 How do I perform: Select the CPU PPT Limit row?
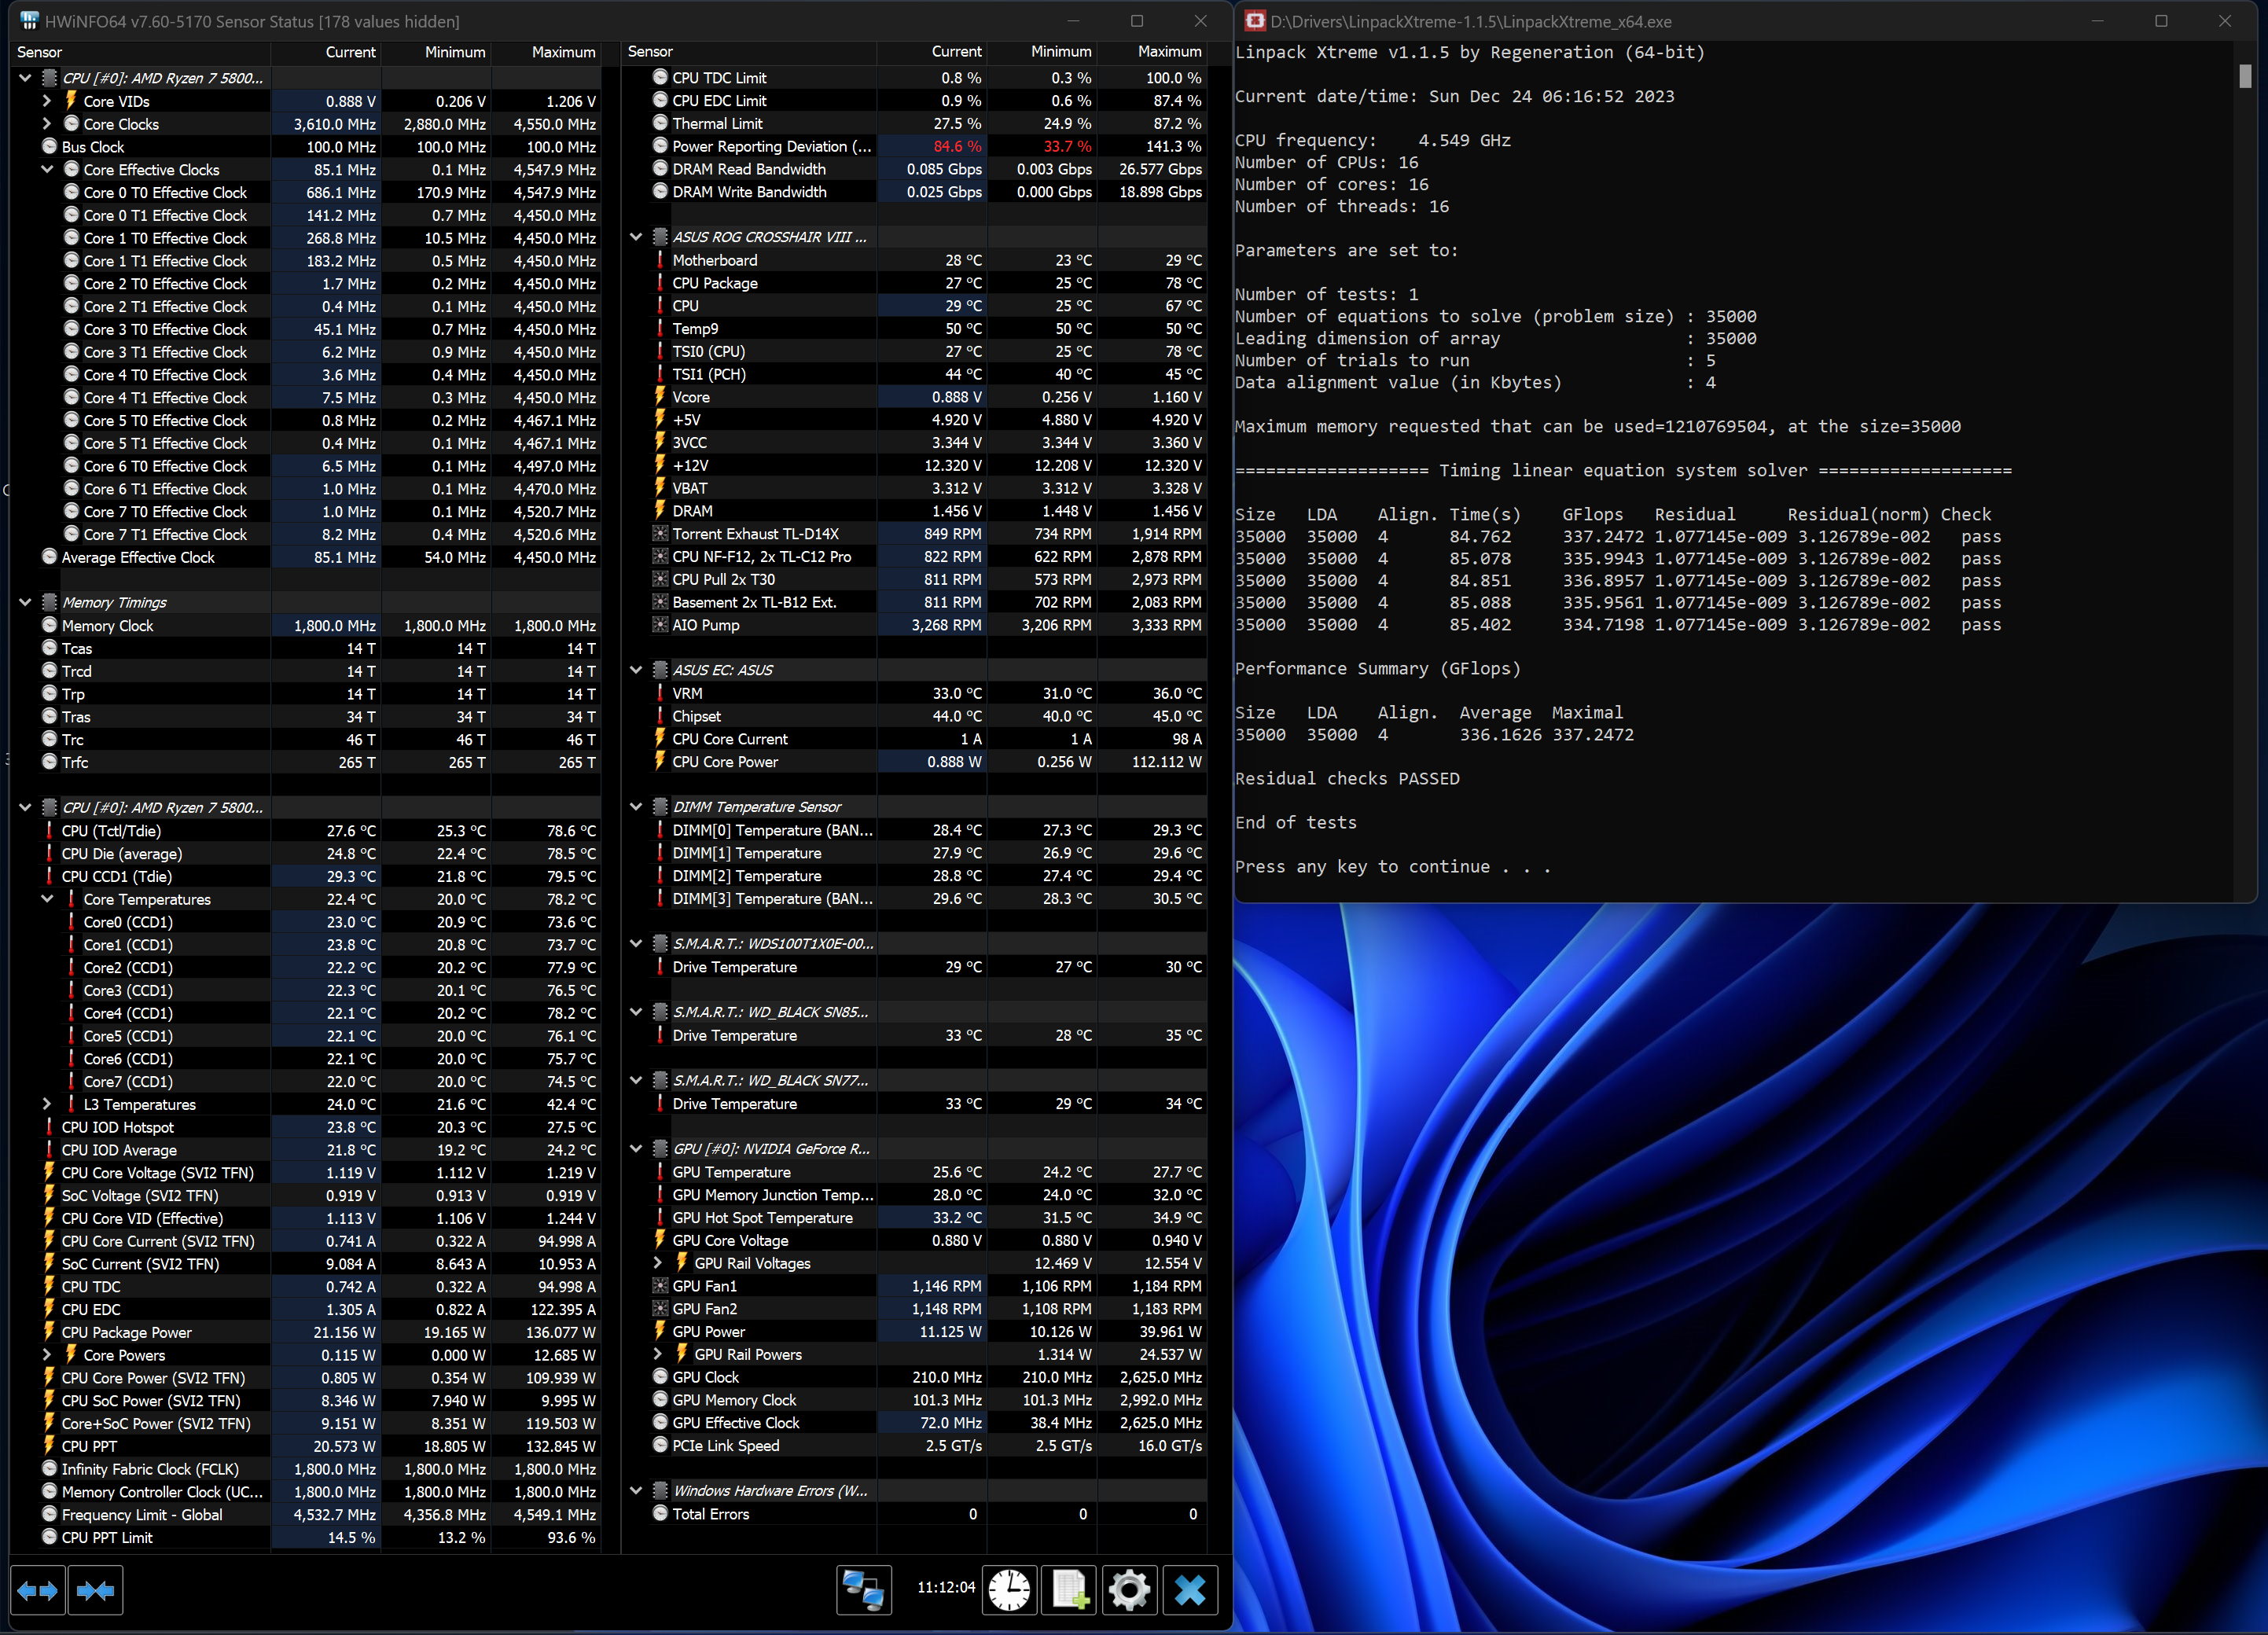[305, 1537]
